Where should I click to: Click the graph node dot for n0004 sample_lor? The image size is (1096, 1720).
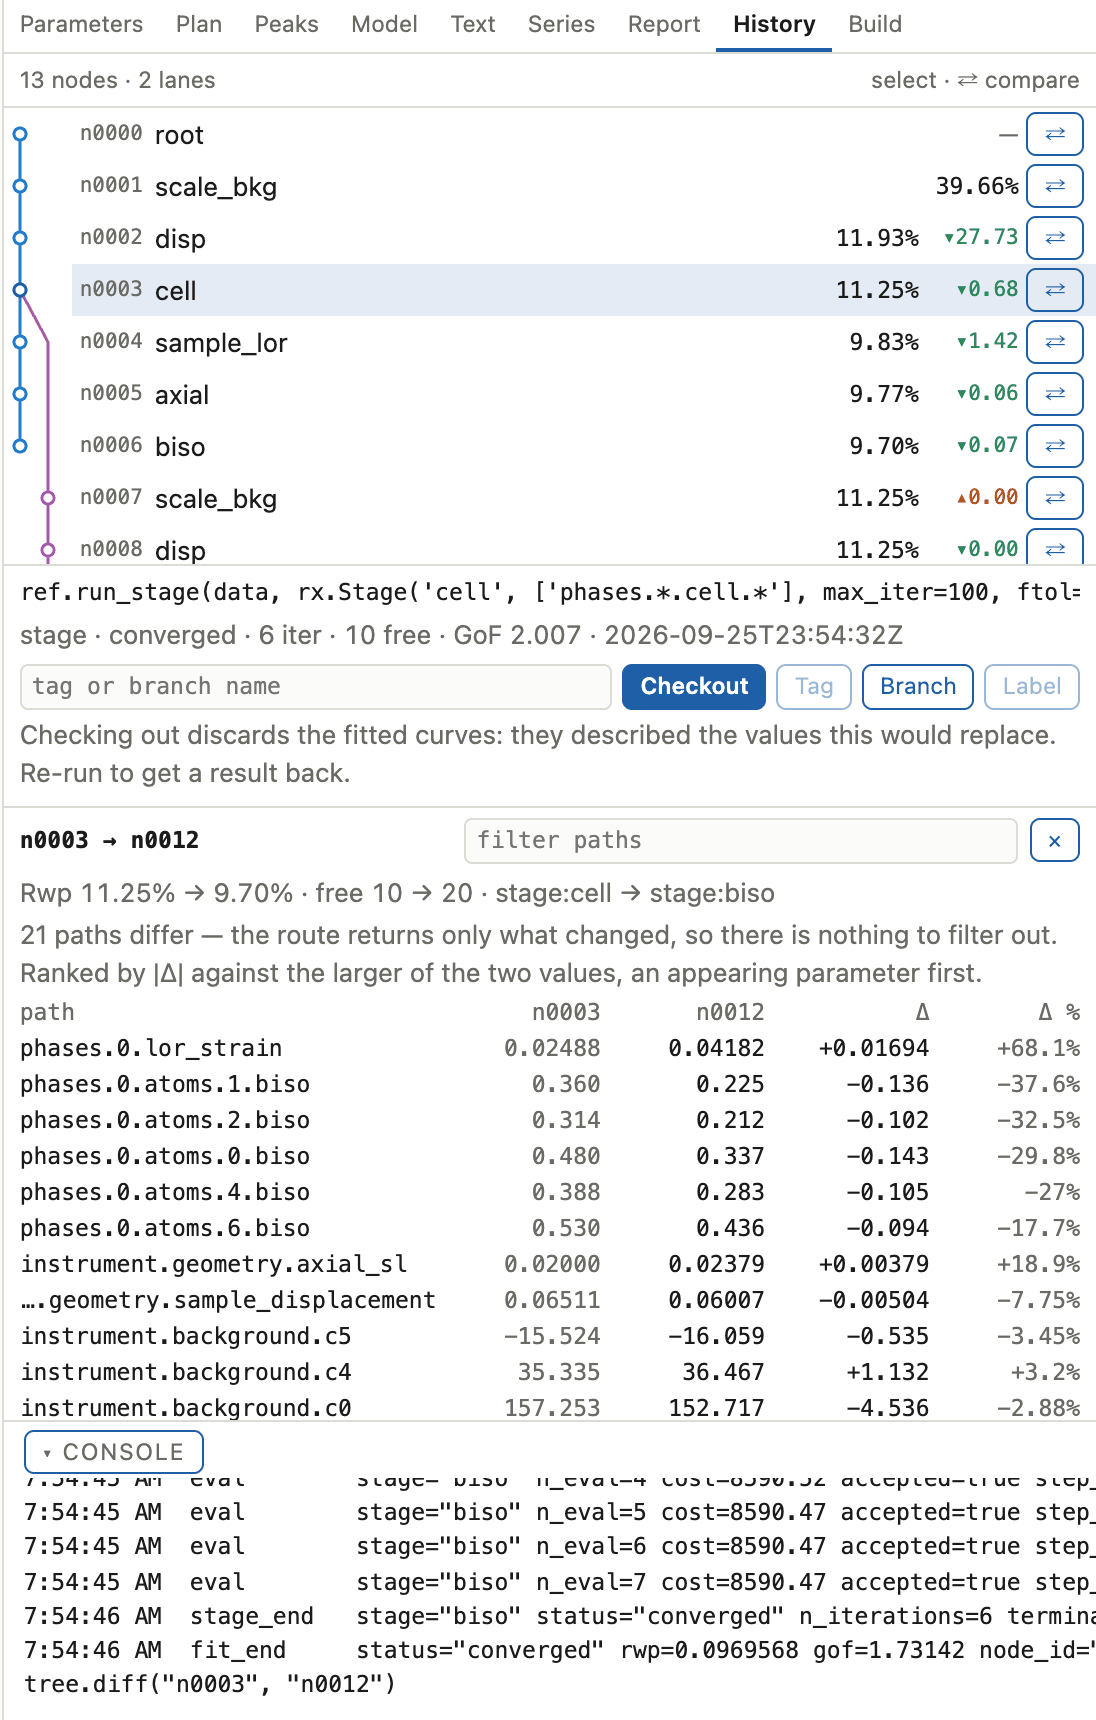coord(20,342)
